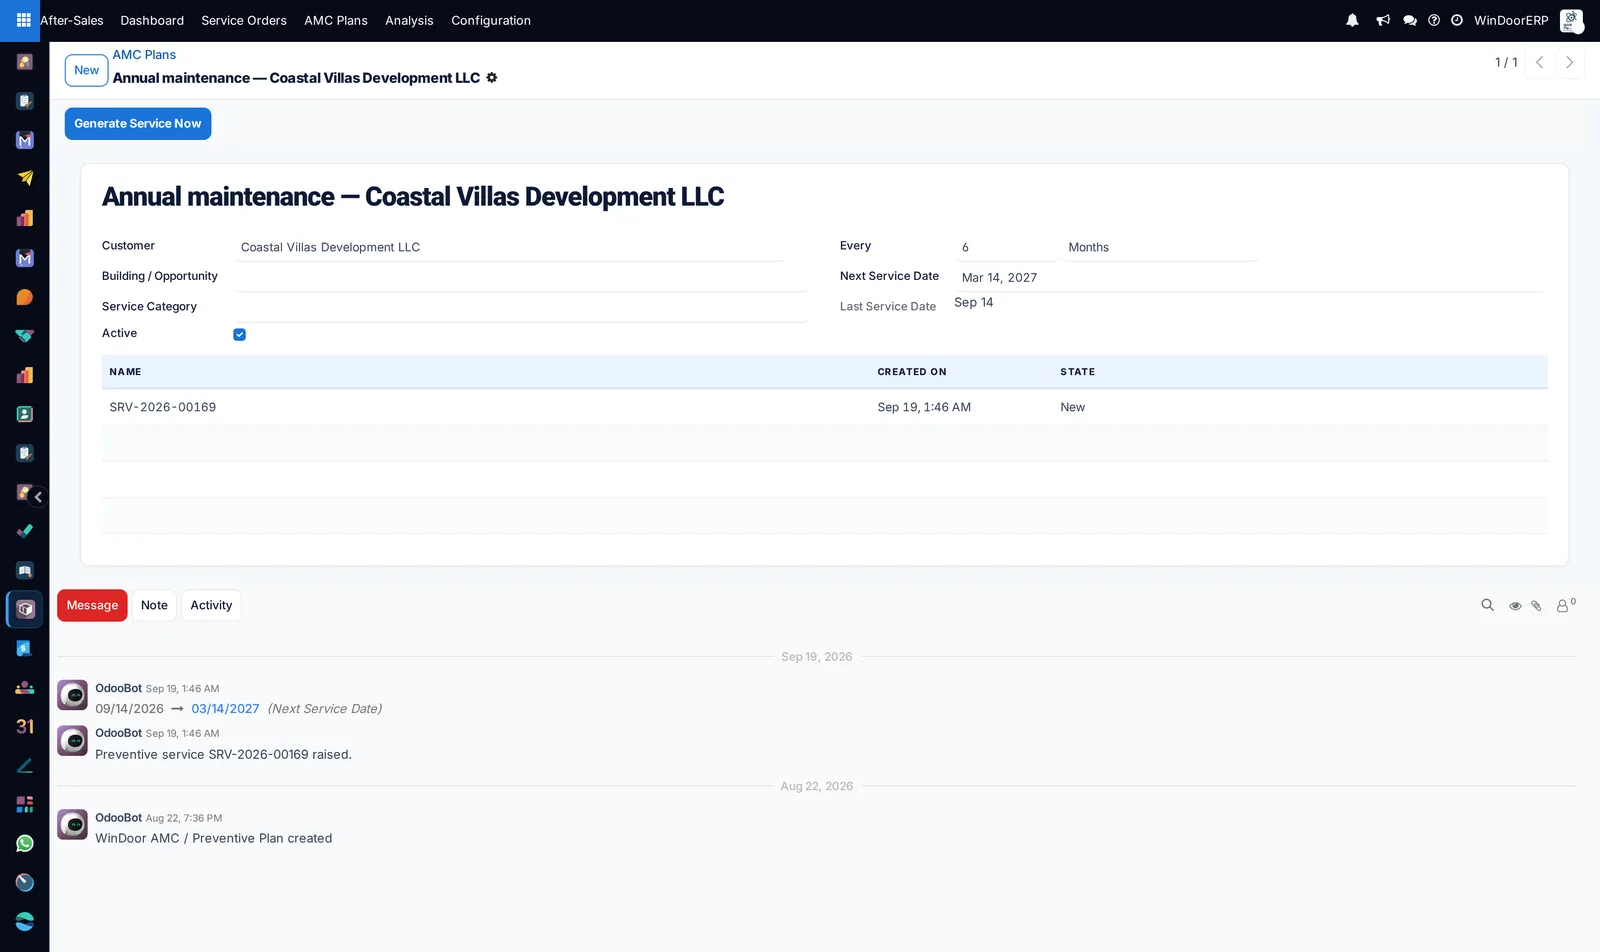Open the WhatsApp app in sidebar
This screenshot has width=1600, height=952.
click(25, 844)
